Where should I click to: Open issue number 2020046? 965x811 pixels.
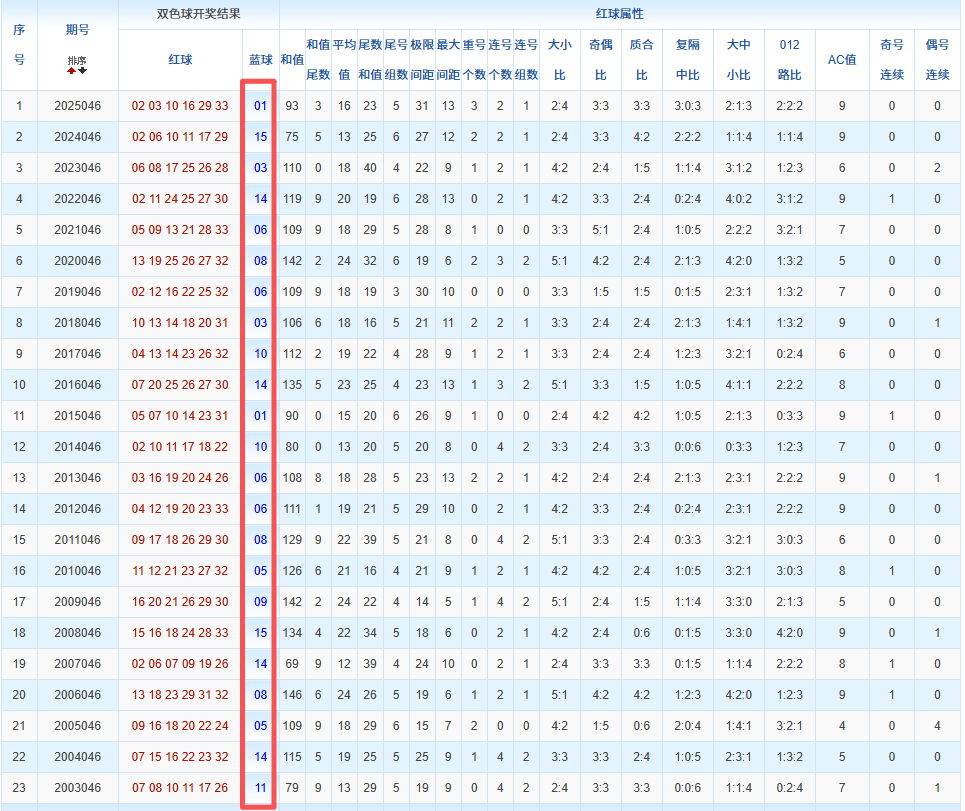(x=77, y=261)
